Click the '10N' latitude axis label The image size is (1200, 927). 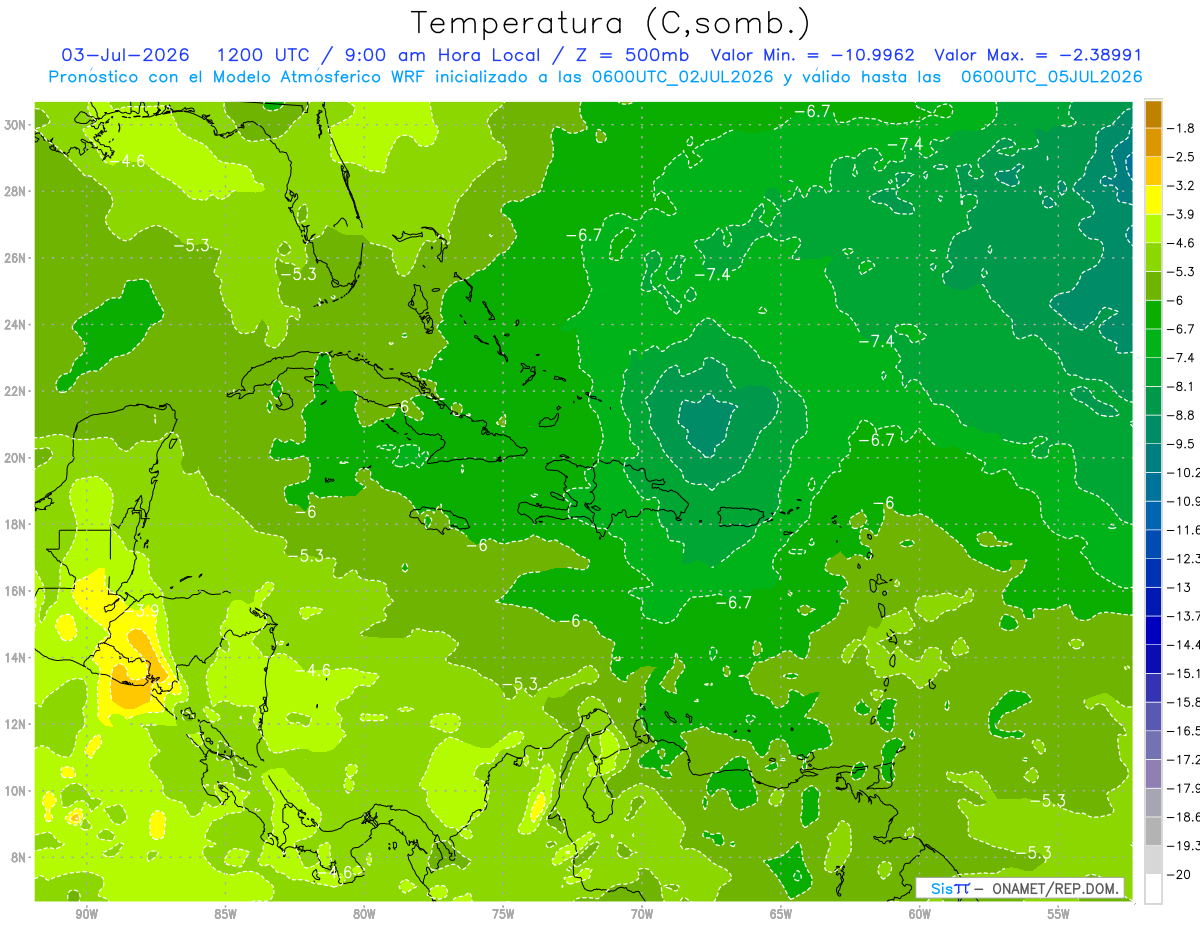pos(16,790)
